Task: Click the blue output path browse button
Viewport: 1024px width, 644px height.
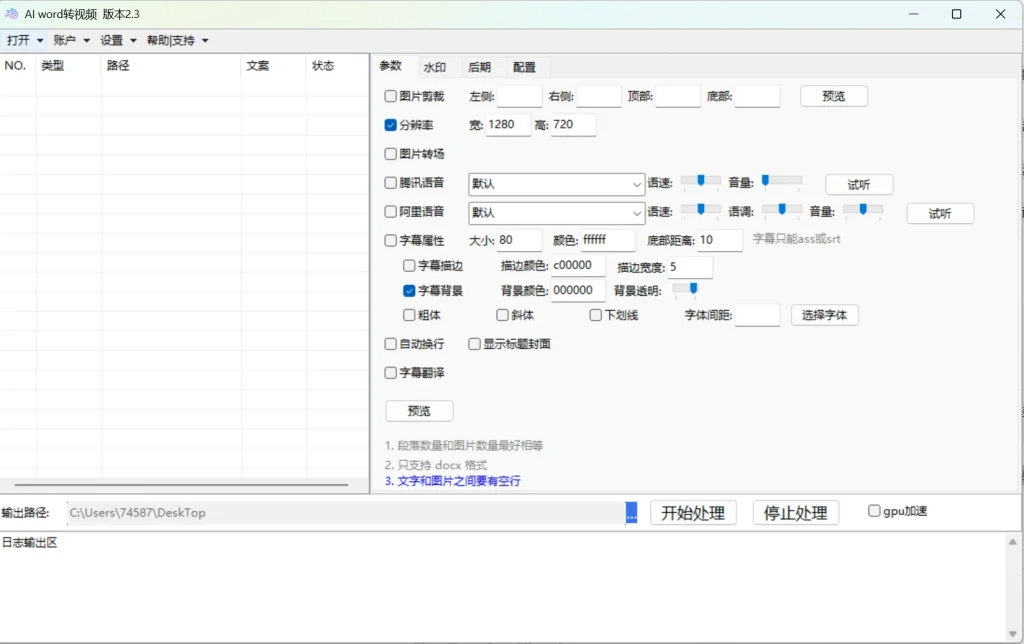Action: pos(631,513)
